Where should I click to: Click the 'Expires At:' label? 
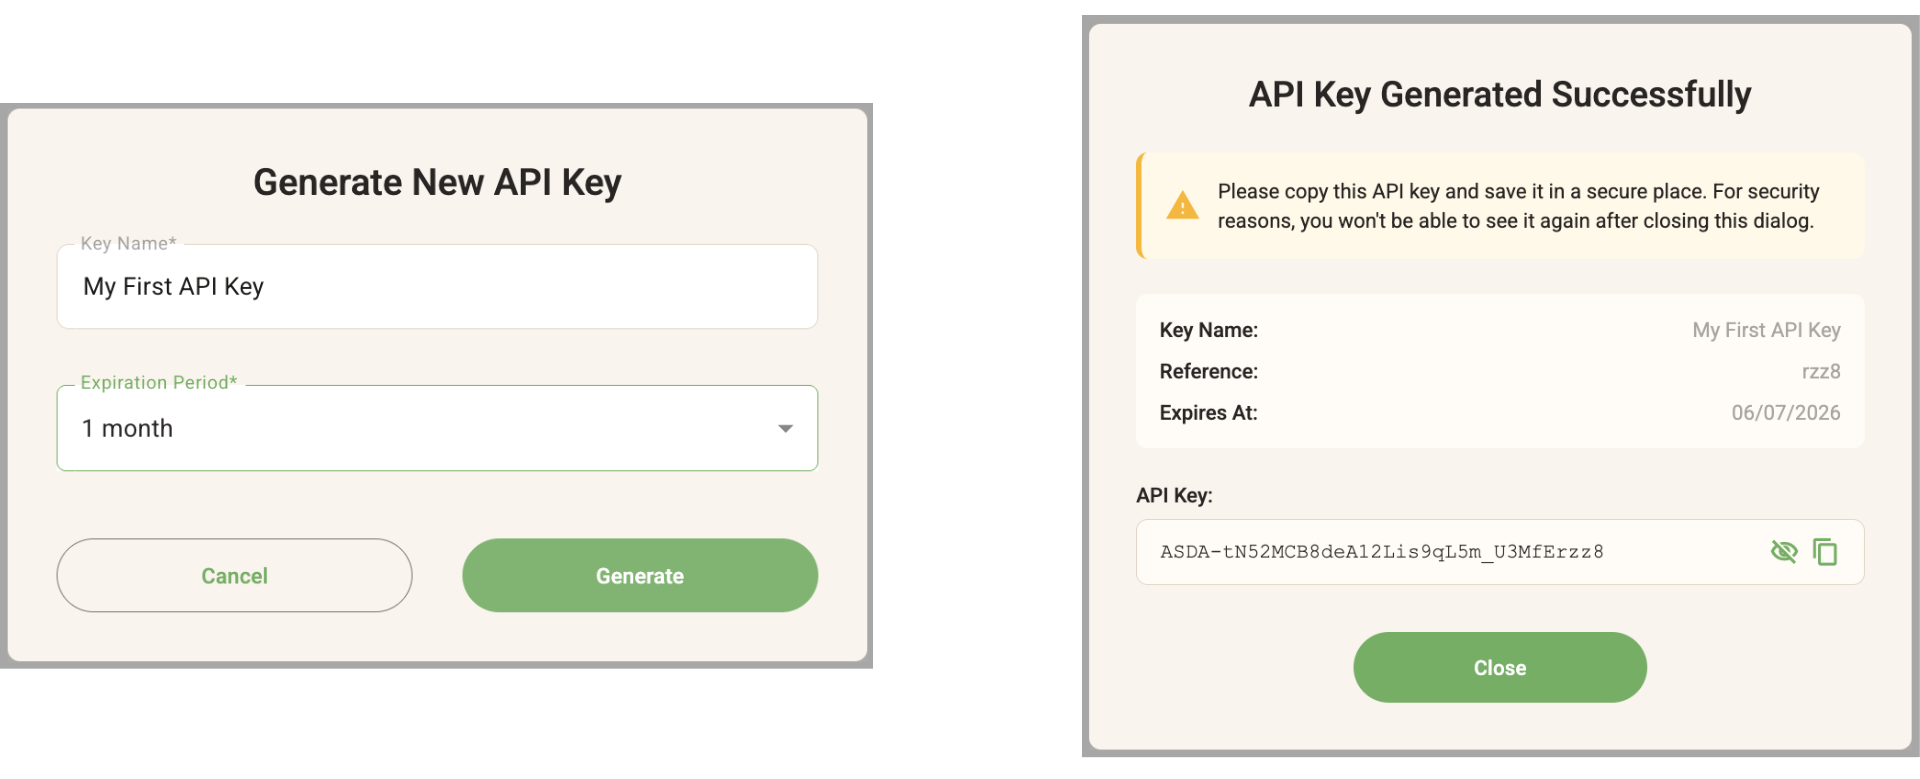[x=1208, y=413]
